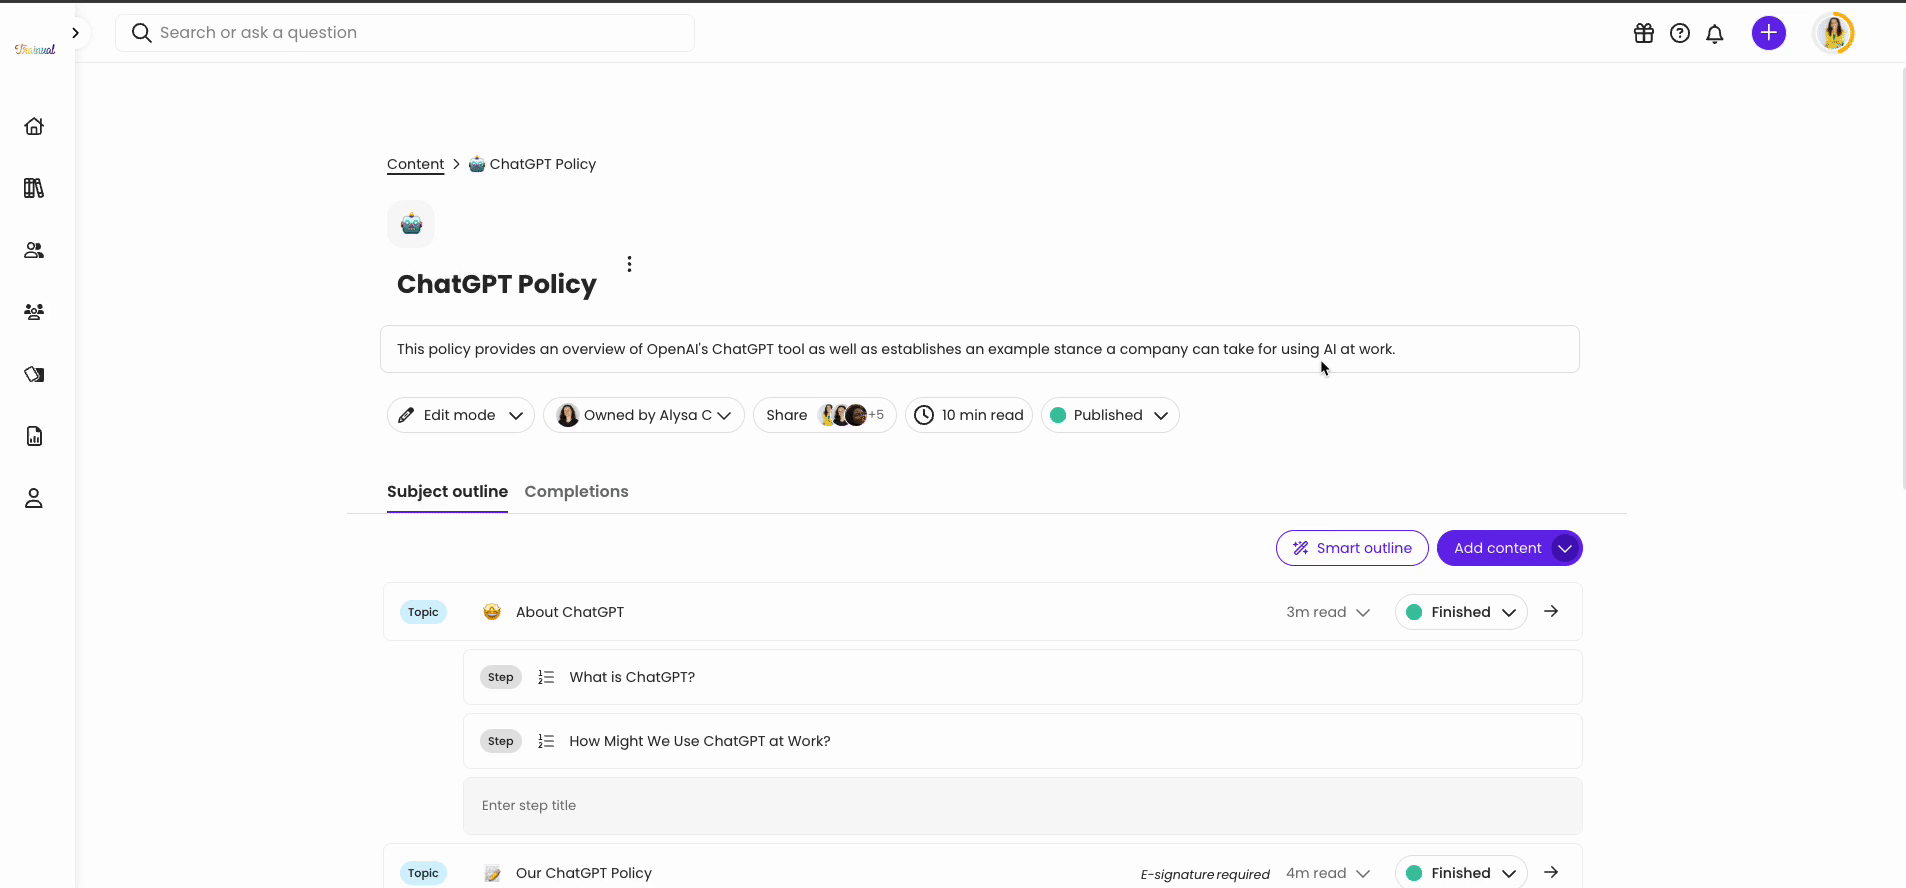Open the help question mark icon

click(1680, 33)
